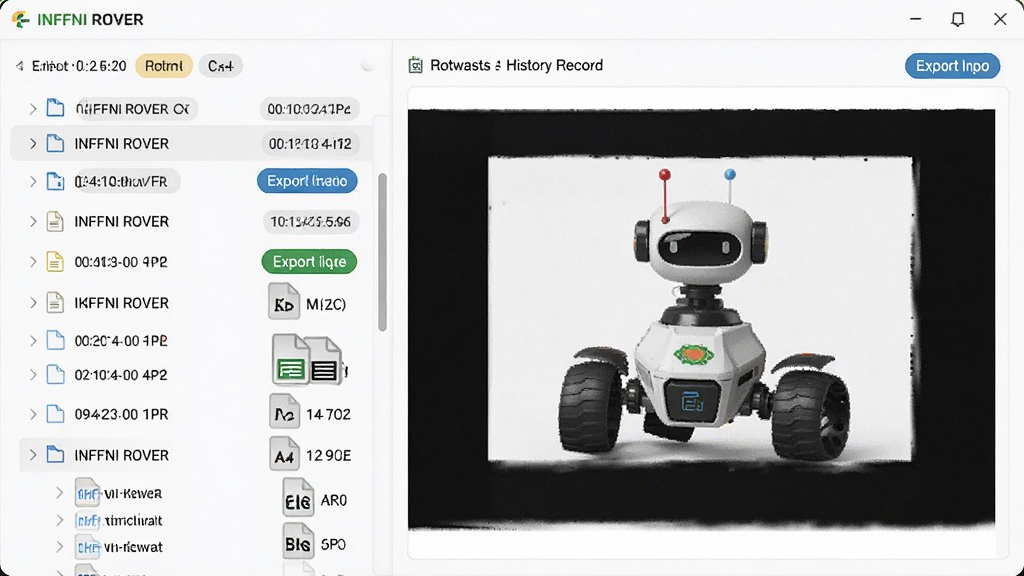Viewport: 1024px width, 576px height.
Task: Click the file icon before the vII-Kewer label
Action: pos(88,493)
